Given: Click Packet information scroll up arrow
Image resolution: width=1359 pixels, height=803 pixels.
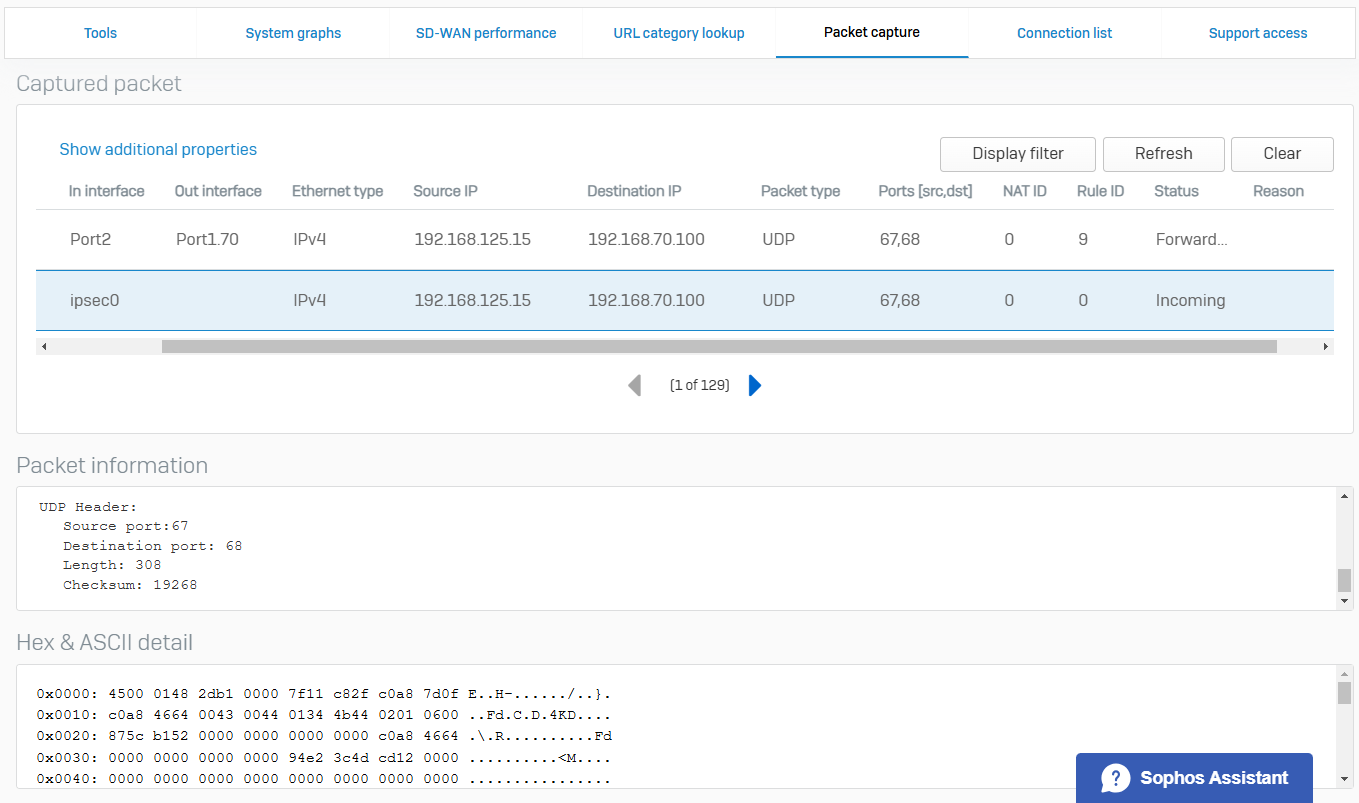Looking at the screenshot, I should click(x=1344, y=496).
